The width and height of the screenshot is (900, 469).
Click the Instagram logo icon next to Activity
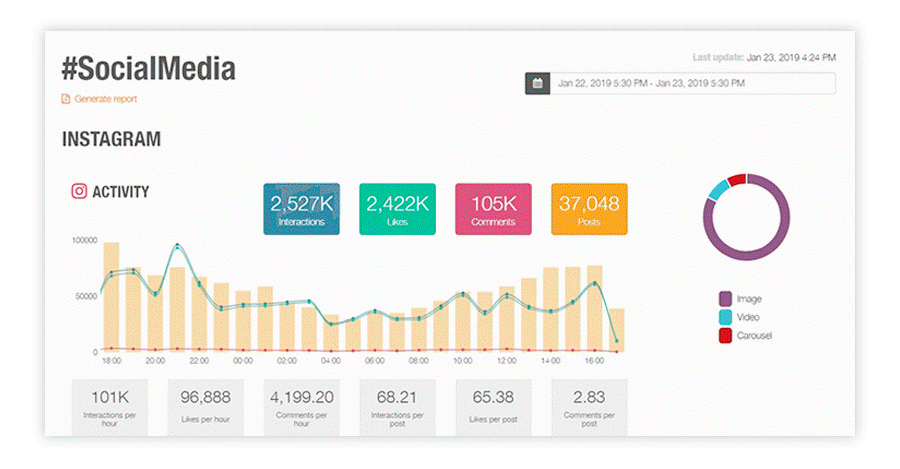78,192
